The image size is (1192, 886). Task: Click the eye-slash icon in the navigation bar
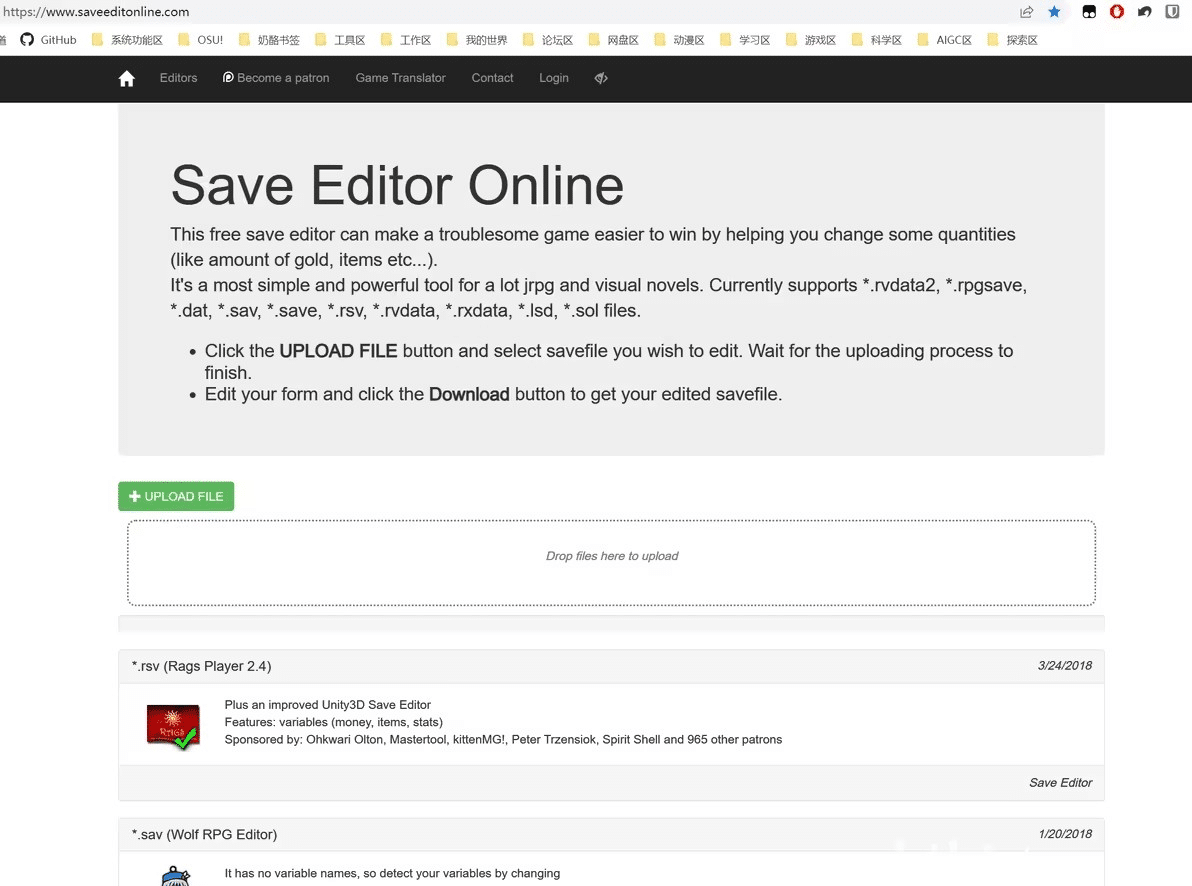601,77
